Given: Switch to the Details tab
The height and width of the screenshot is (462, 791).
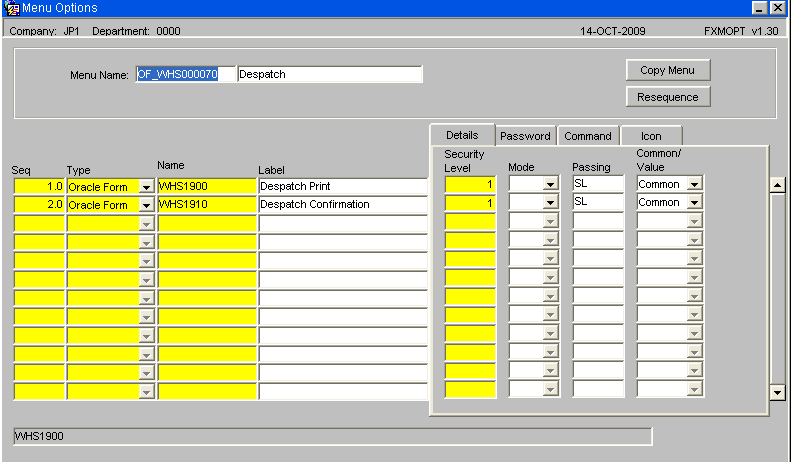Looking at the screenshot, I should (462, 135).
